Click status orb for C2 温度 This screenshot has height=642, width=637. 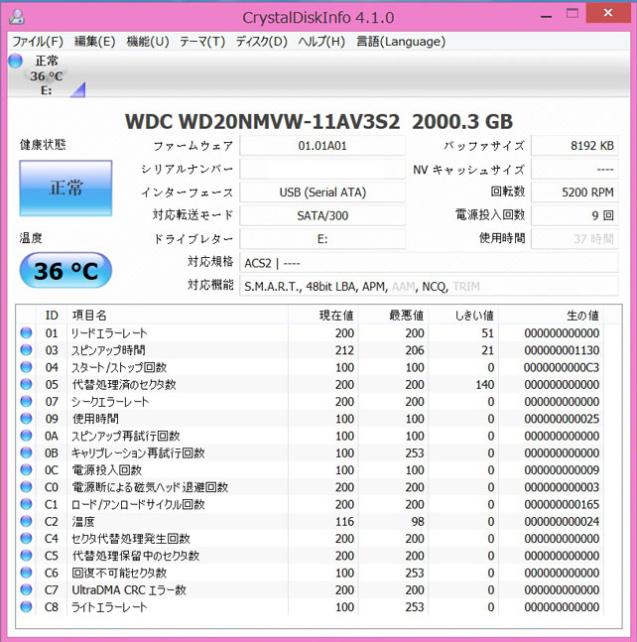coord(26,521)
